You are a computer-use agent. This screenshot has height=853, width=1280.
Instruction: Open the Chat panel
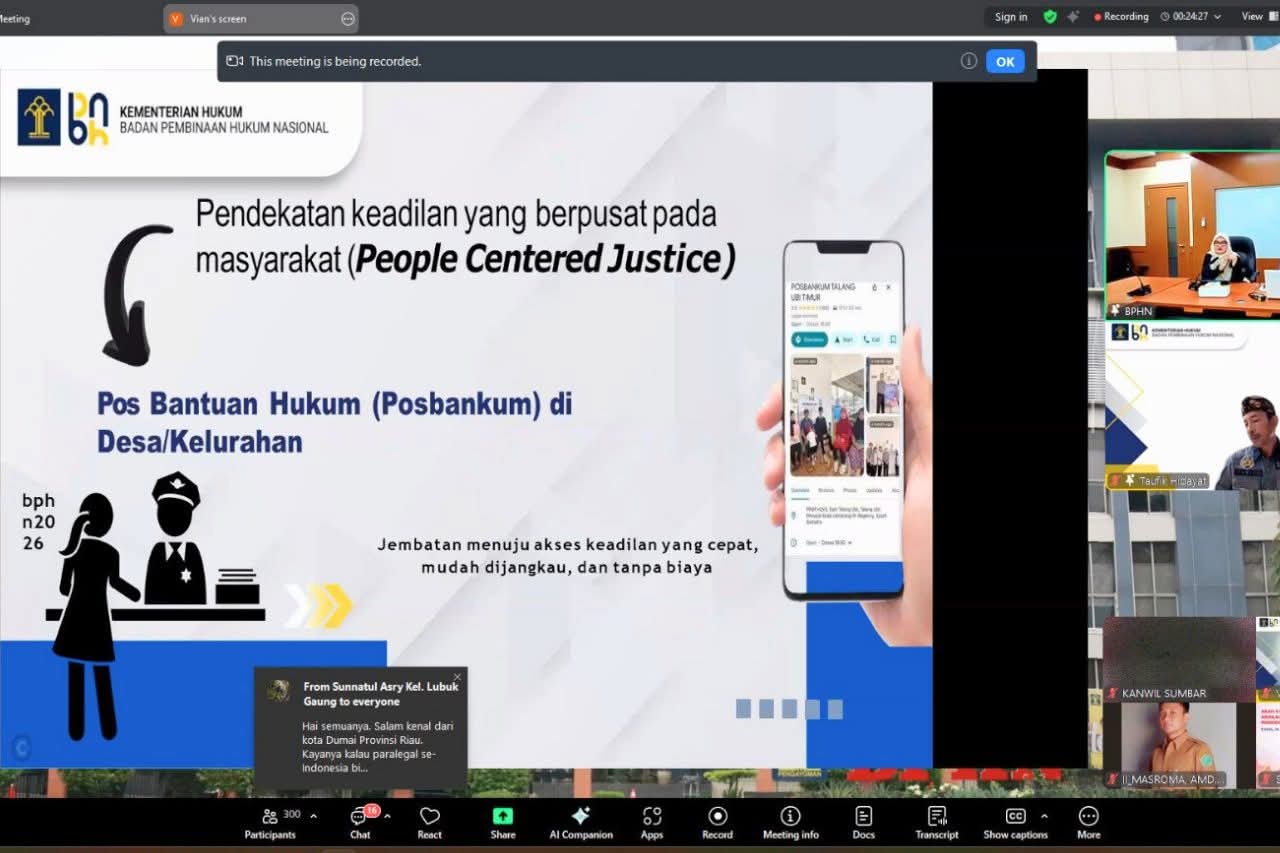point(359,820)
